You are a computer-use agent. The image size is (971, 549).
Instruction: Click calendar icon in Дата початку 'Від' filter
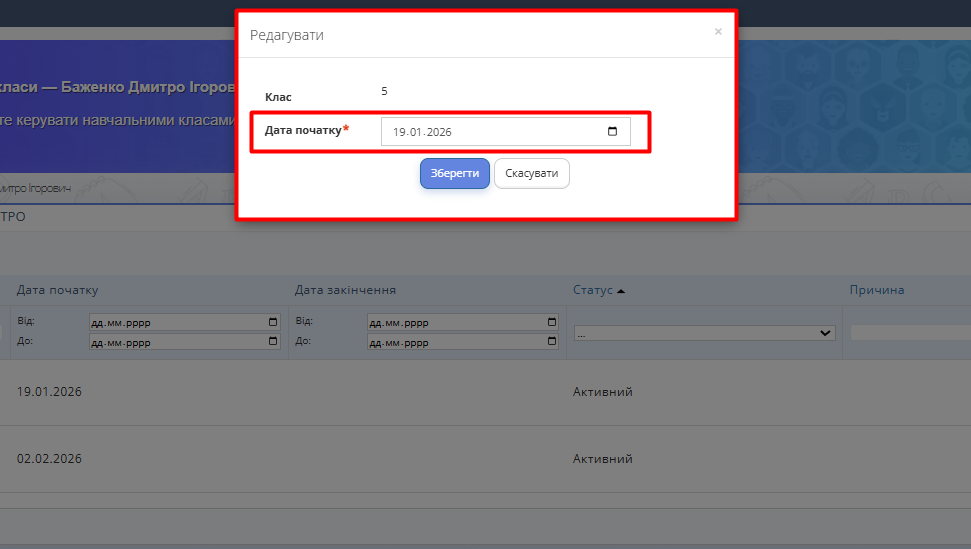[273, 323]
